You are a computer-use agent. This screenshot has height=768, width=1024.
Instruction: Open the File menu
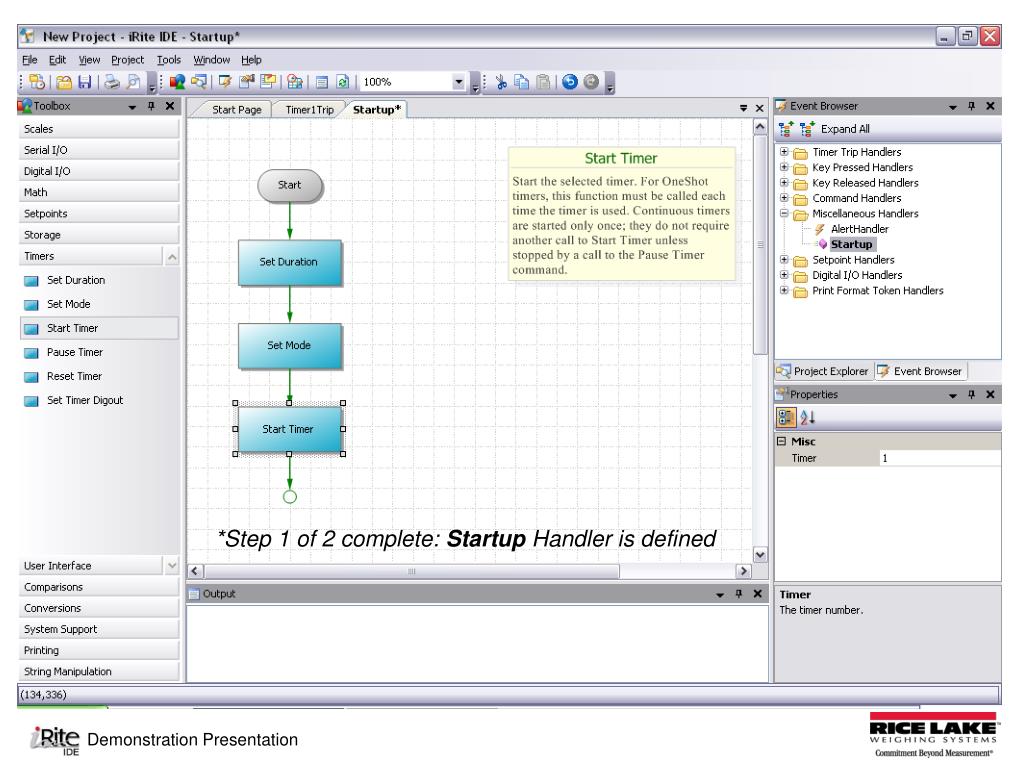(29, 60)
